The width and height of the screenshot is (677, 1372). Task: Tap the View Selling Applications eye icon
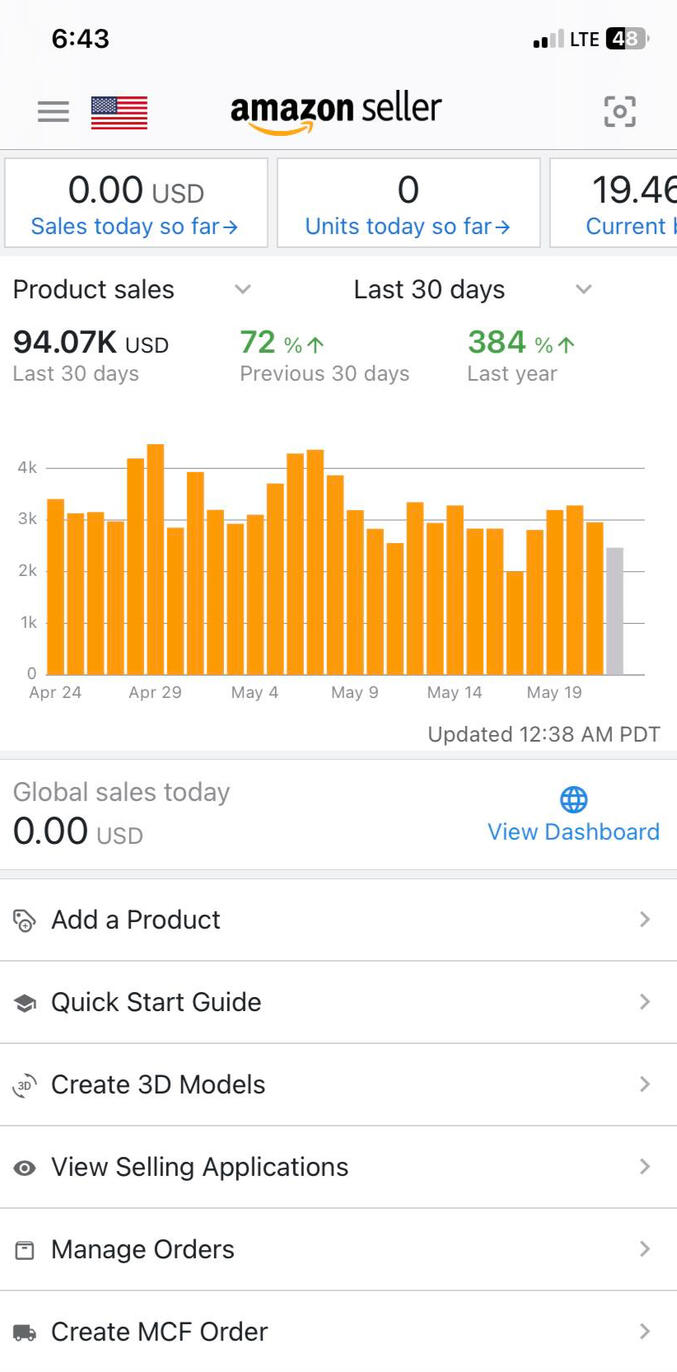(x=25, y=1168)
